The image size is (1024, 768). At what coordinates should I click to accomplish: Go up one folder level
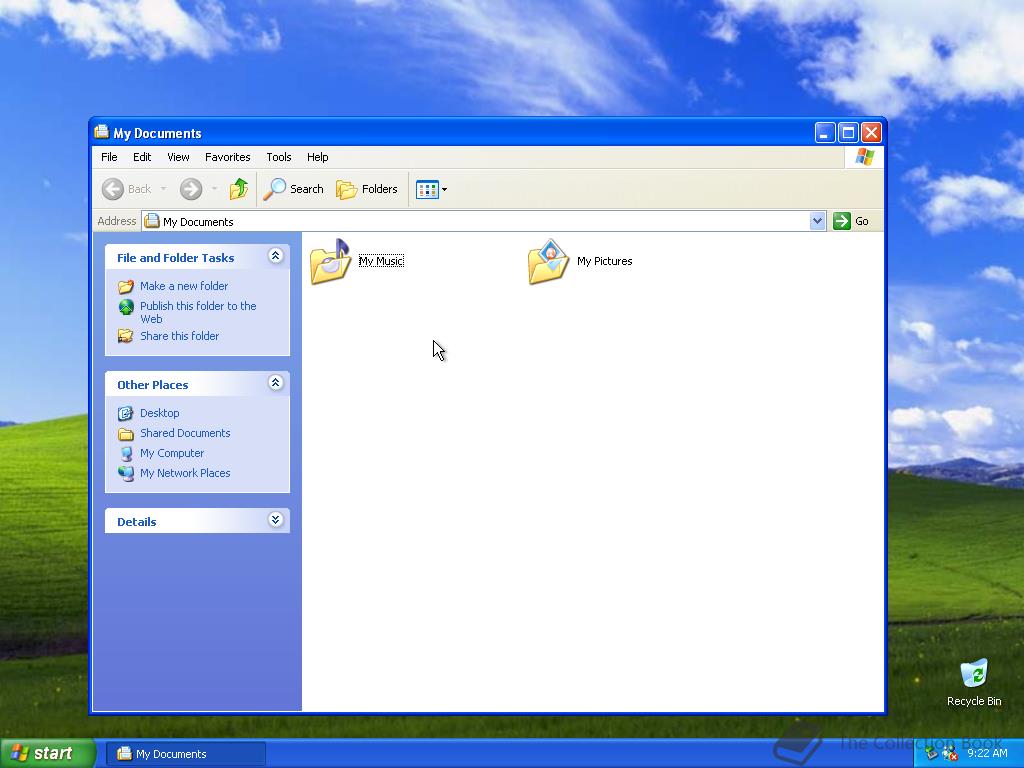pos(238,189)
